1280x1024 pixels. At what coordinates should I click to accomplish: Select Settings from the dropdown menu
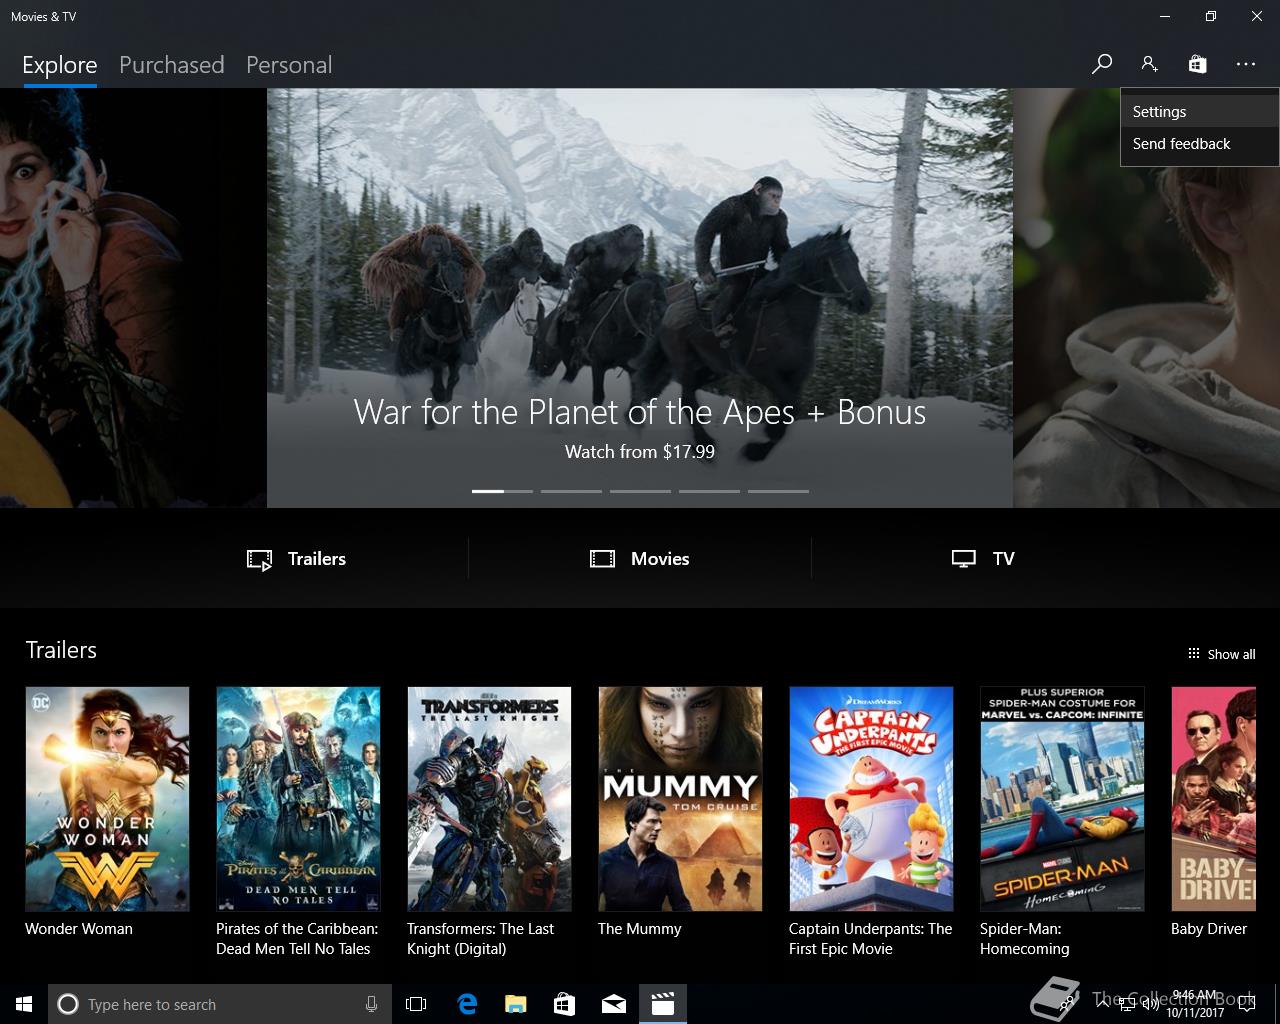pyautogui.click(x=1199, y=112)
